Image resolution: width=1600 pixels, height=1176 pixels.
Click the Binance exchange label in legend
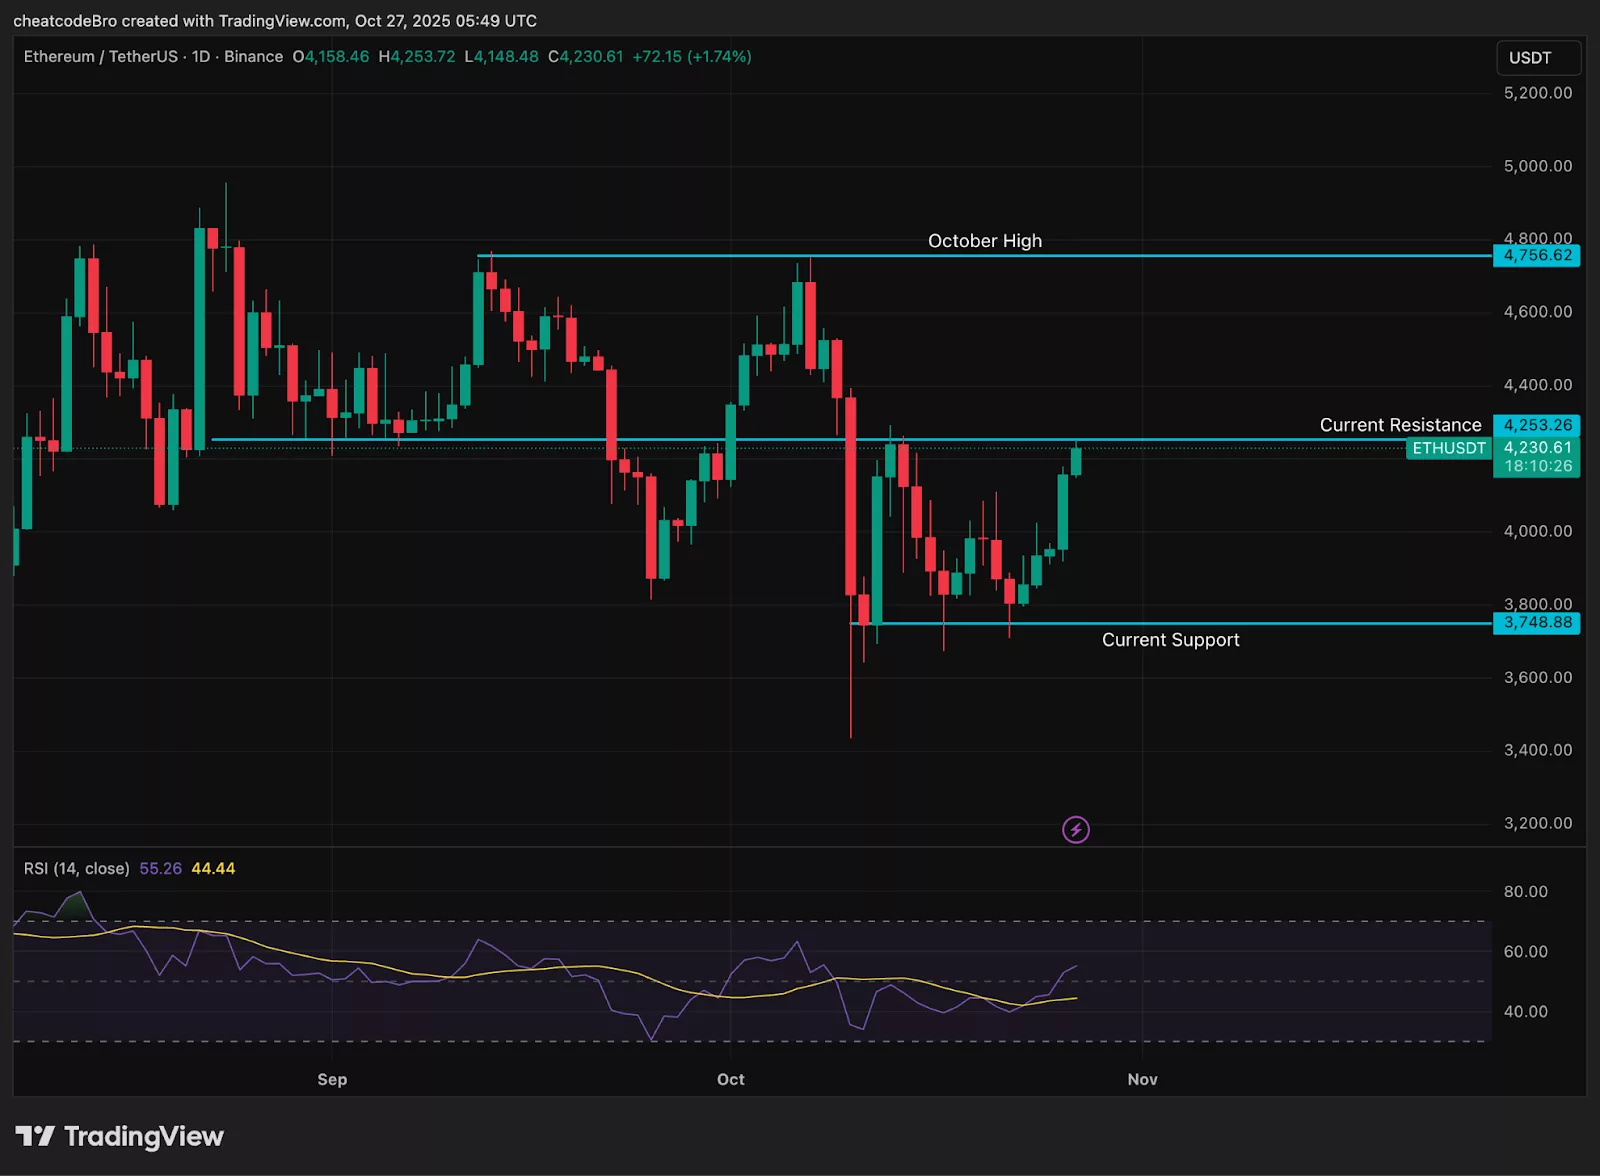(254, 57)
